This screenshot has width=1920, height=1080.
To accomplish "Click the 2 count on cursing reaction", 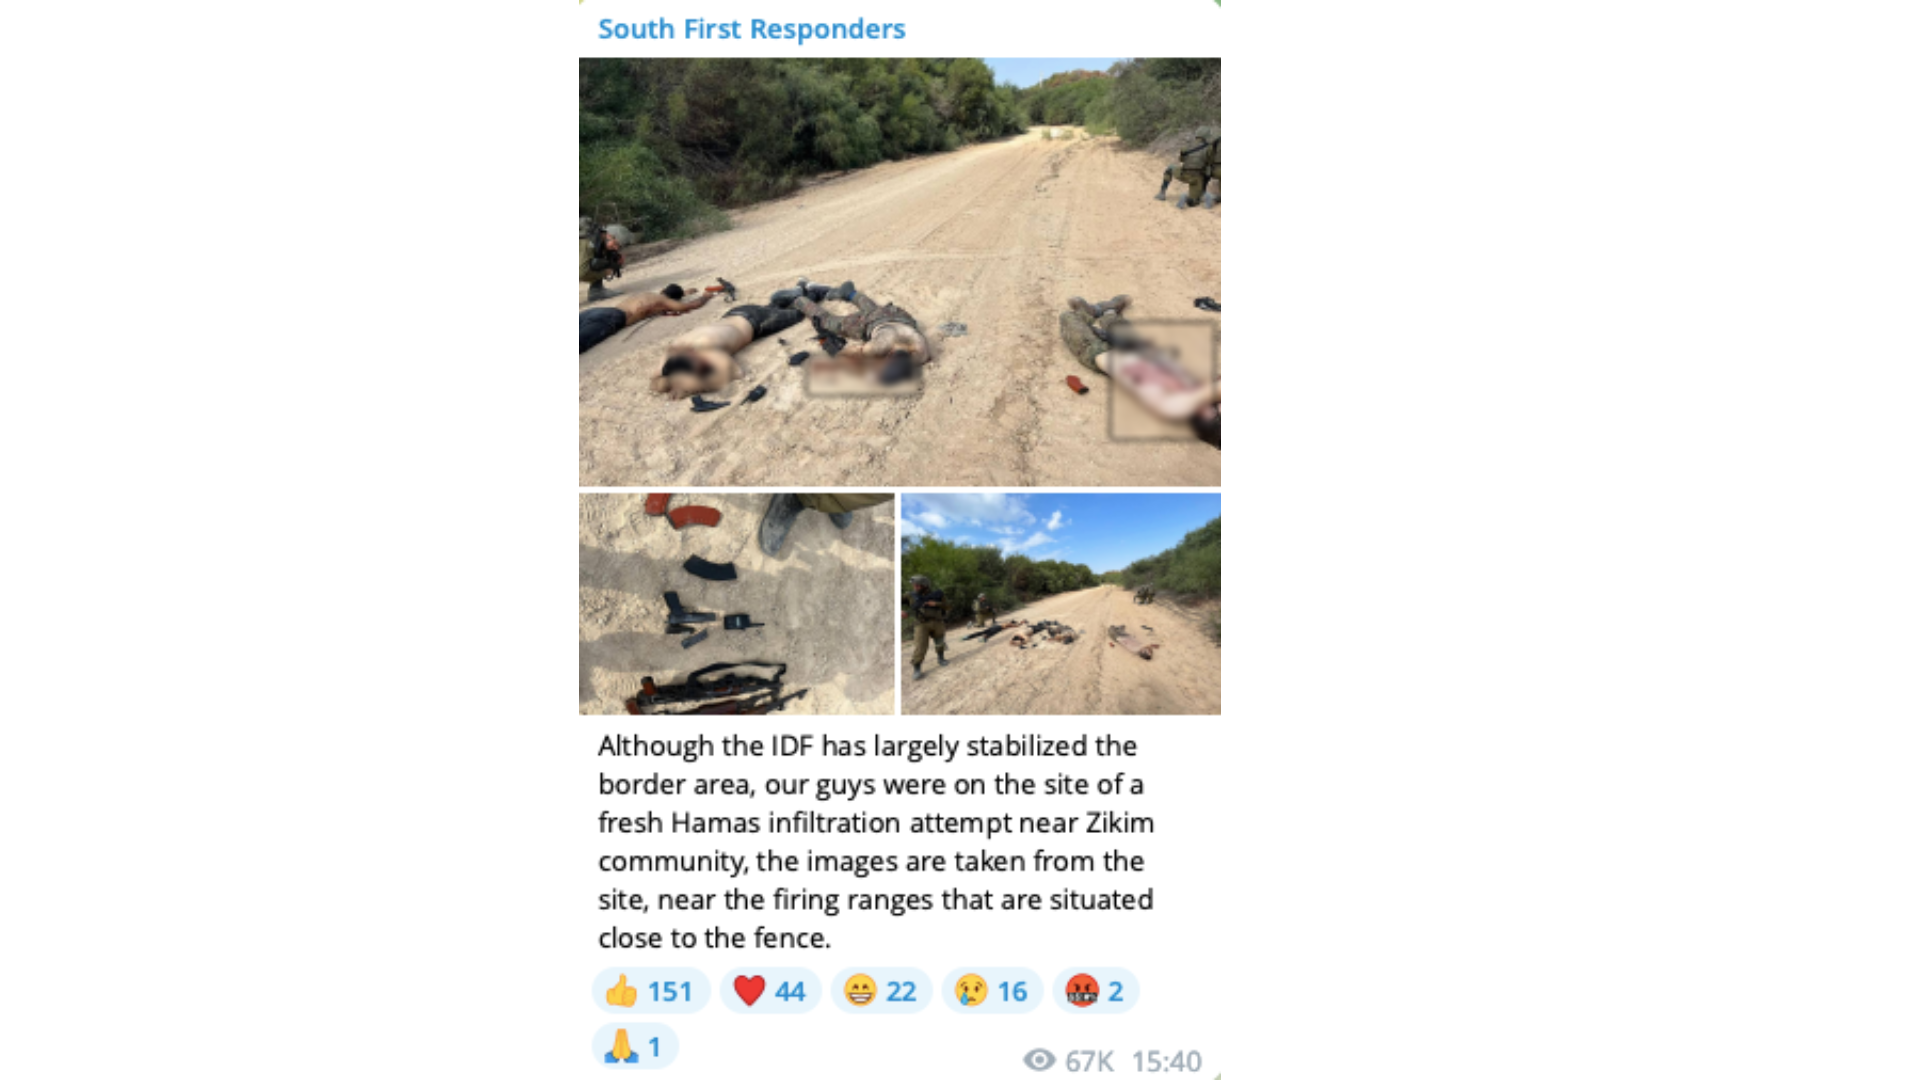I will (x=1116, y=991).
